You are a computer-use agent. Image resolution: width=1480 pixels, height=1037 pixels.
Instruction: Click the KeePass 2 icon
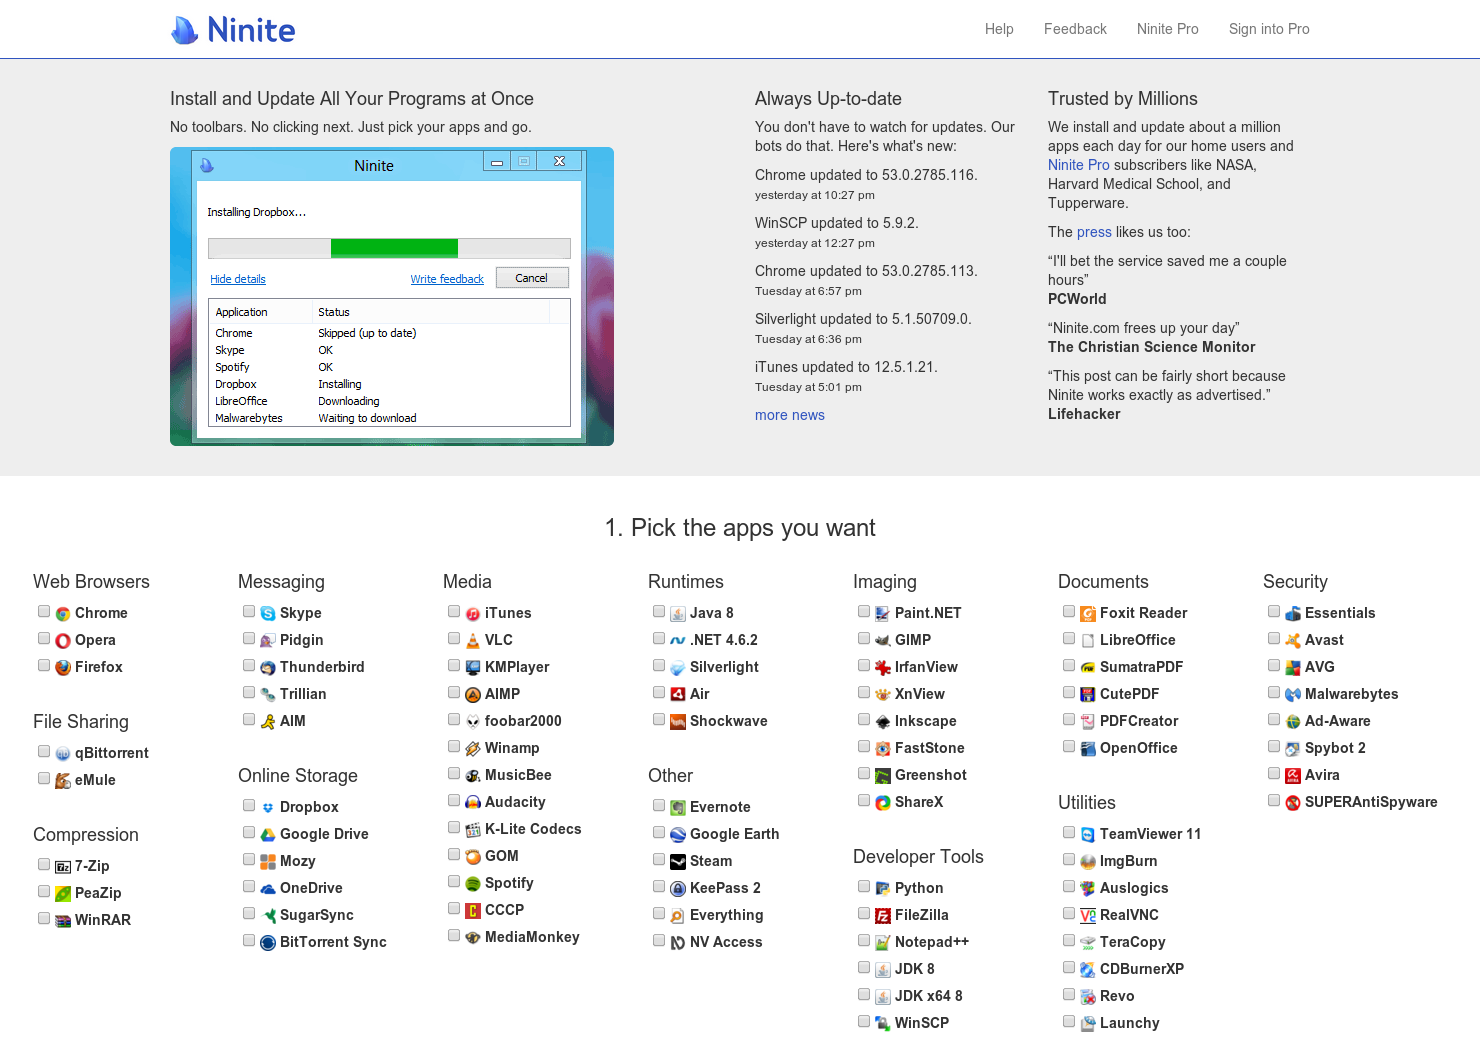coord(678,889)
